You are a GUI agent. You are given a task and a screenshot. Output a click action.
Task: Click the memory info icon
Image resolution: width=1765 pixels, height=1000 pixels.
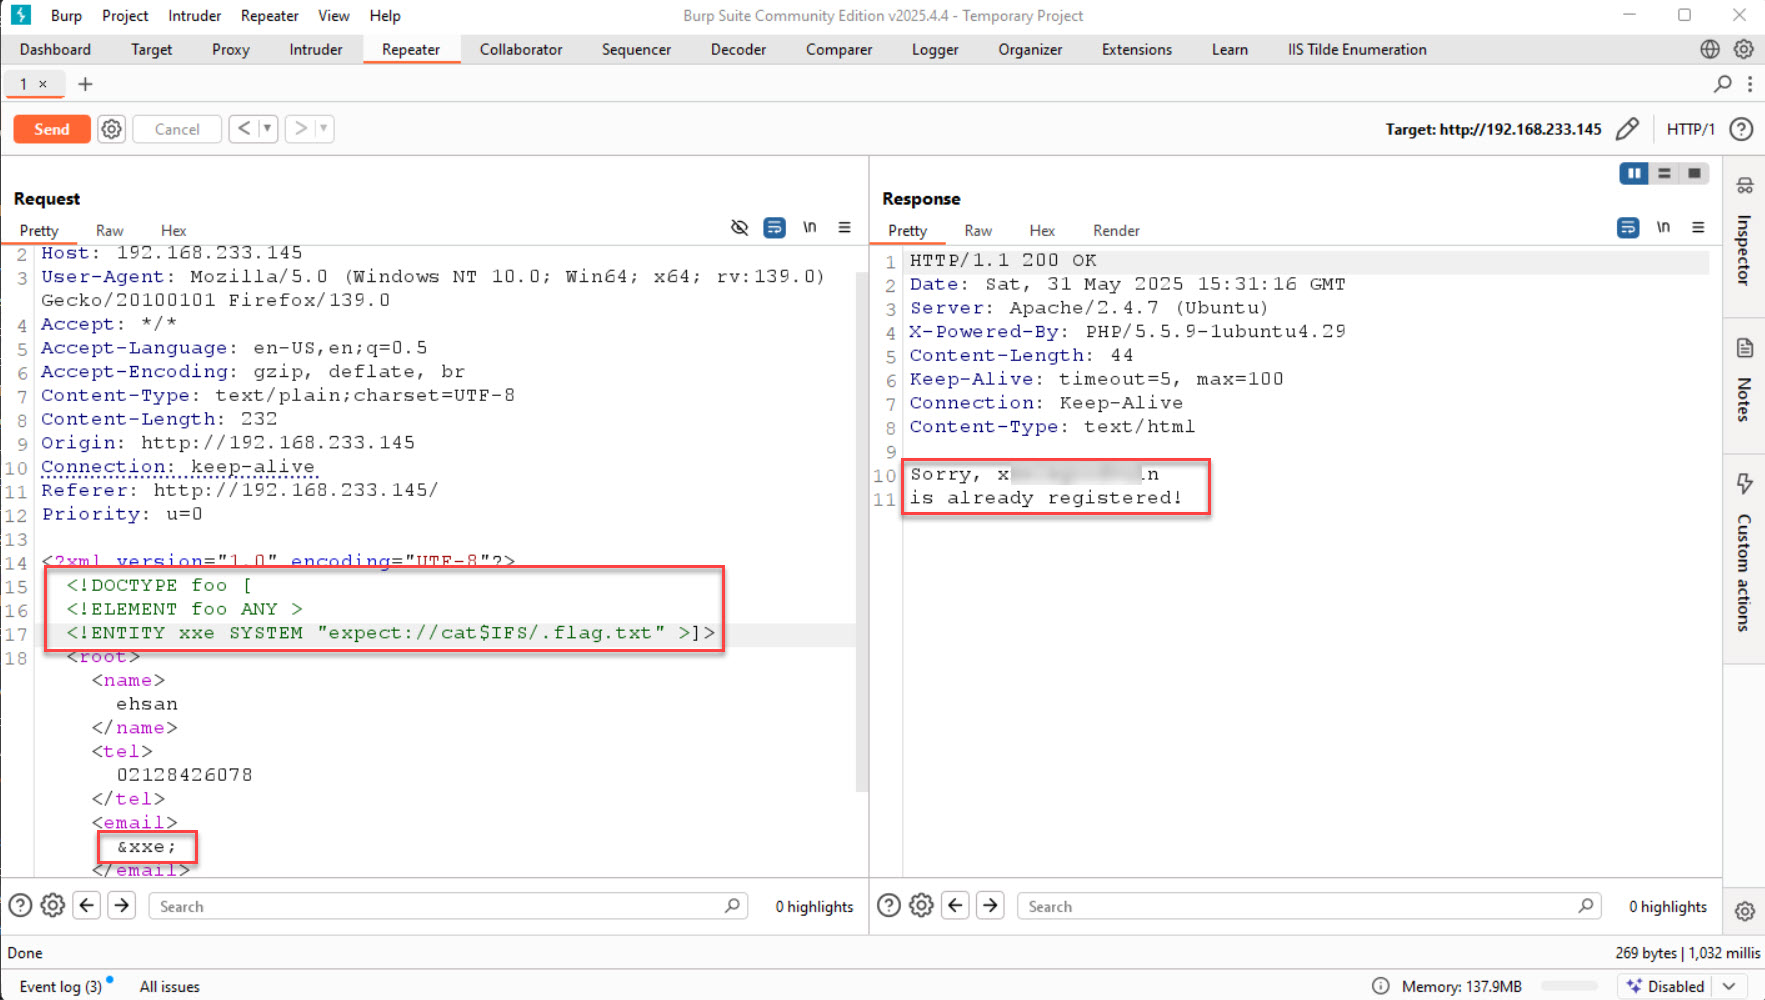1380,986
